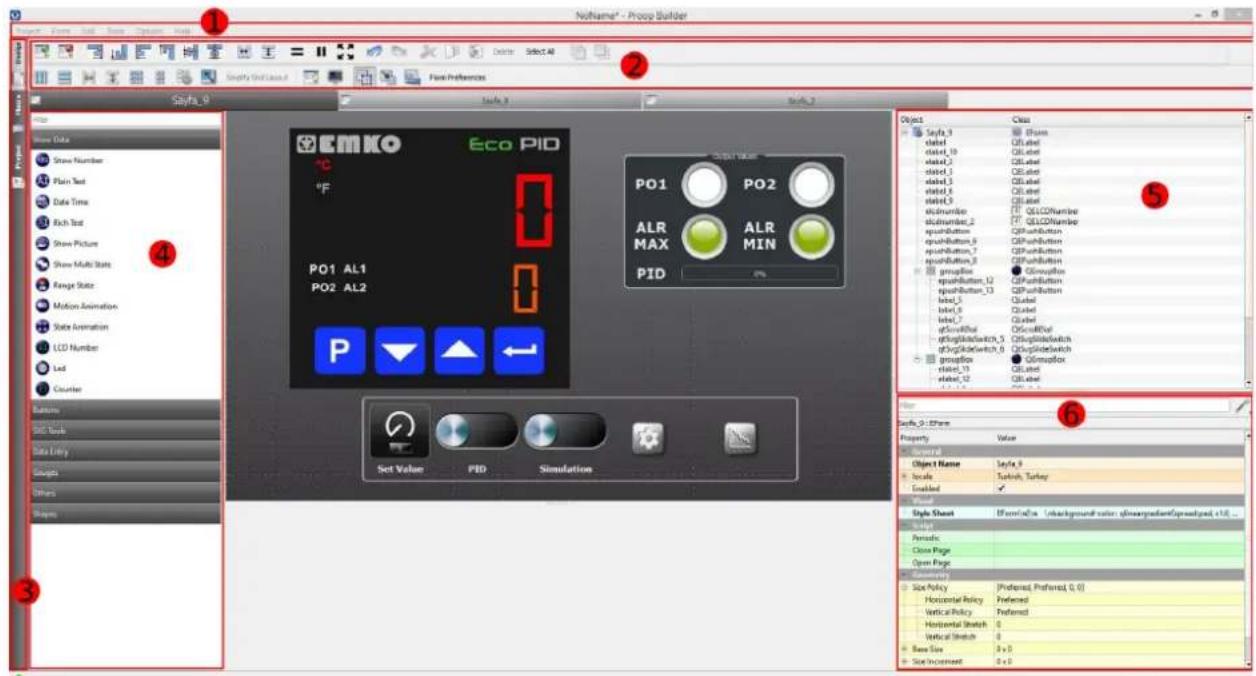Viewport: 1256px width, 676px height.
Task: Click the scissors cut icon
Action: (x=430, y=51)
